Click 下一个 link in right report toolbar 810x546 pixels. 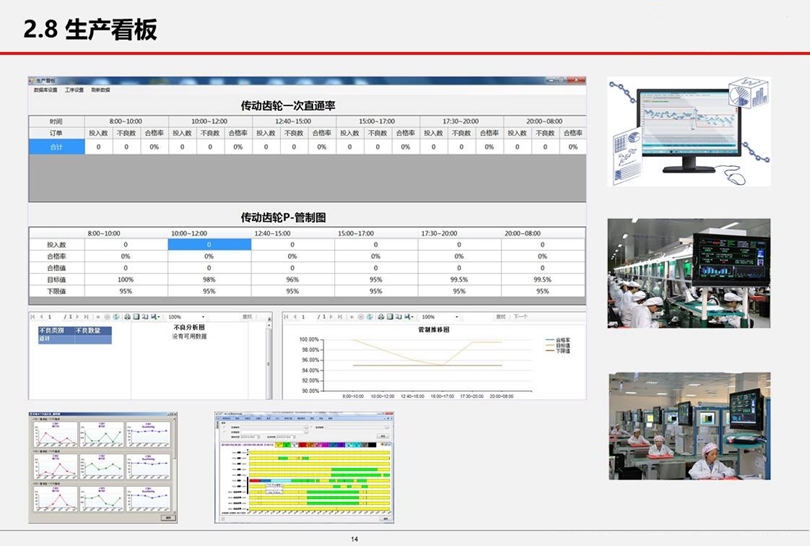[520, 317]
